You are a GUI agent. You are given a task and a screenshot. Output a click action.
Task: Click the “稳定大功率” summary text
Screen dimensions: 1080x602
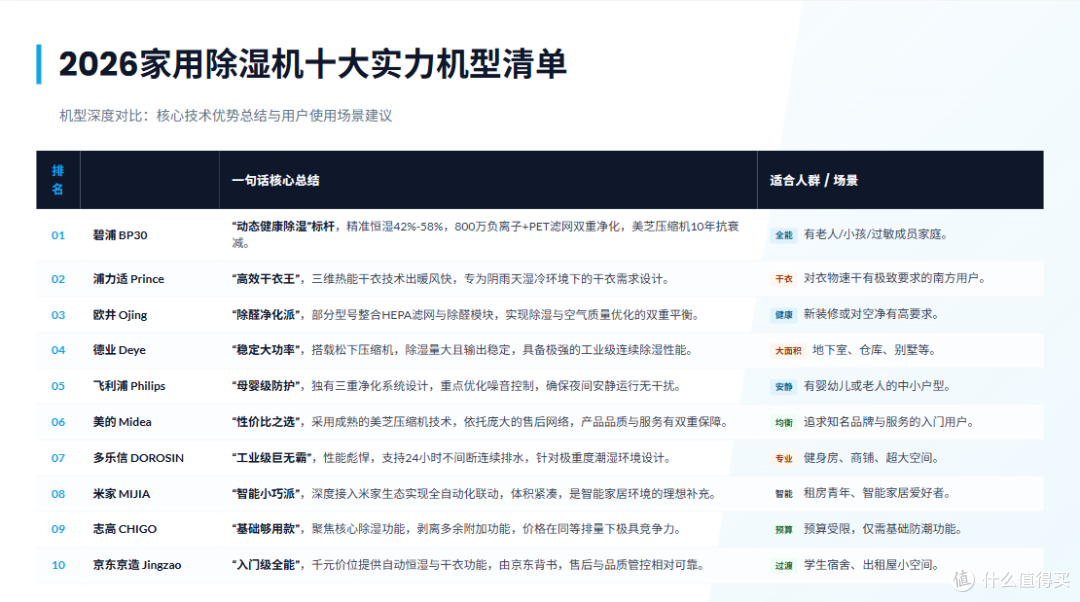coord(266,350)
